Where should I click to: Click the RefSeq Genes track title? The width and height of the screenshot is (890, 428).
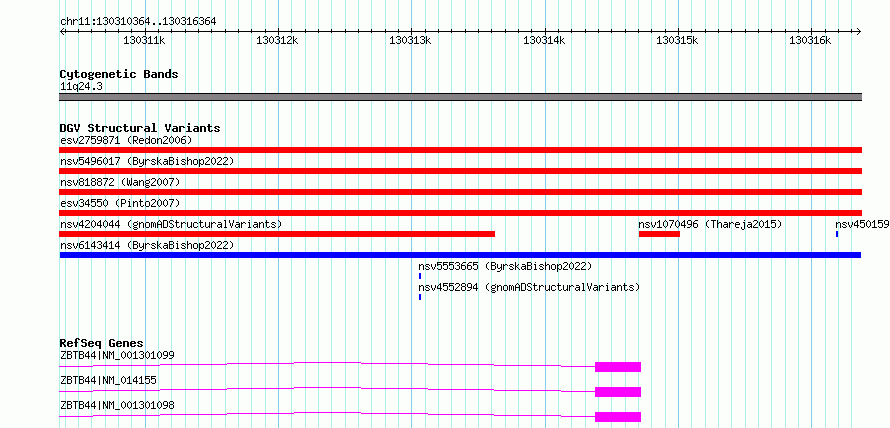point(102,343)
